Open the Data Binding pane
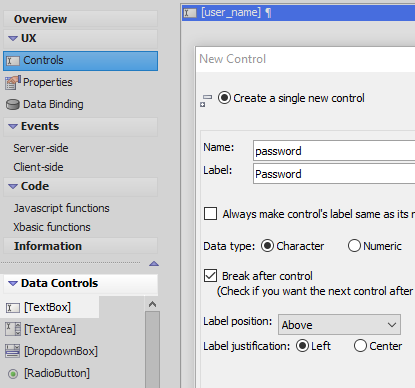Viewport: 415px width, 388px height. (45, 104)
